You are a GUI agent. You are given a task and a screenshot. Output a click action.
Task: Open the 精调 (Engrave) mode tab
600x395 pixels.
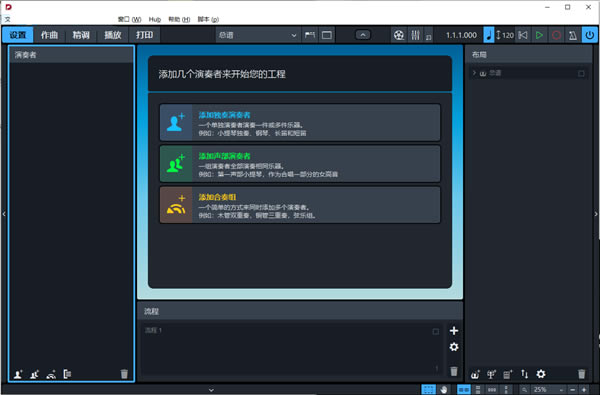pos(81,35)
